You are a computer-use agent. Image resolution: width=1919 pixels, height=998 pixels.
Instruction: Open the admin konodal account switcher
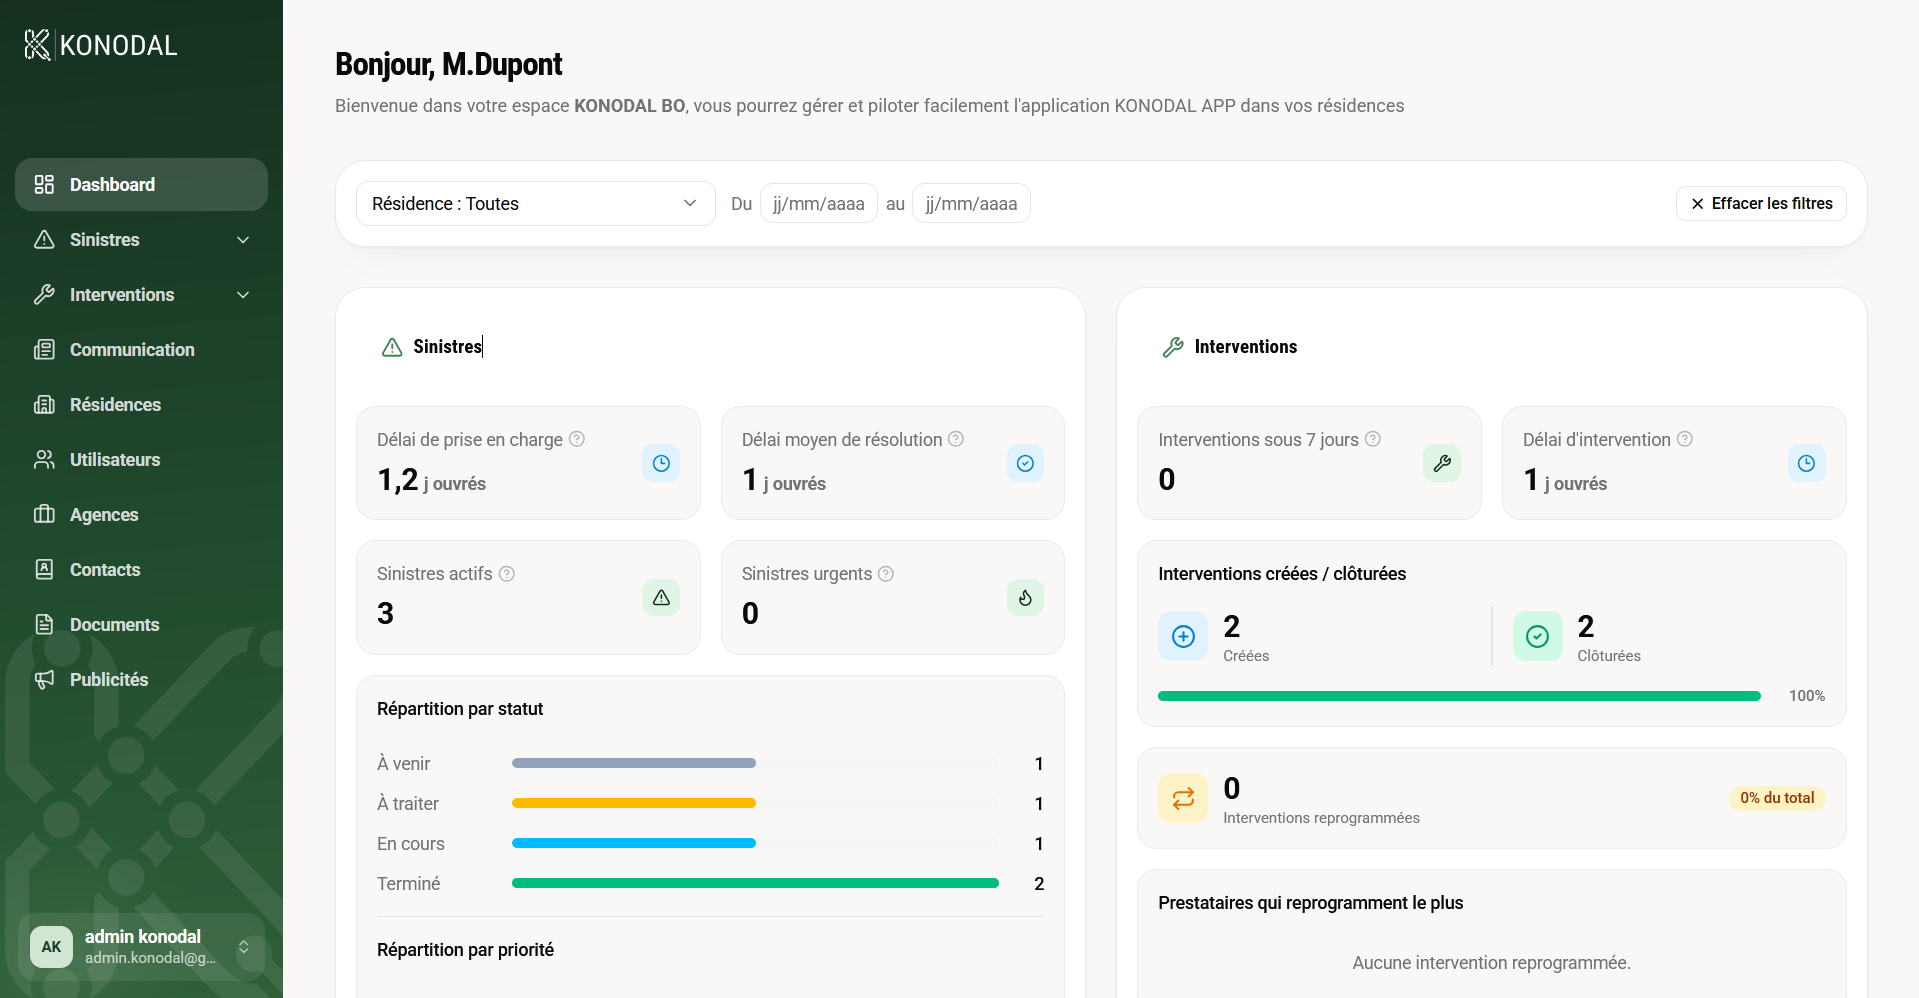tap(141, 946)
